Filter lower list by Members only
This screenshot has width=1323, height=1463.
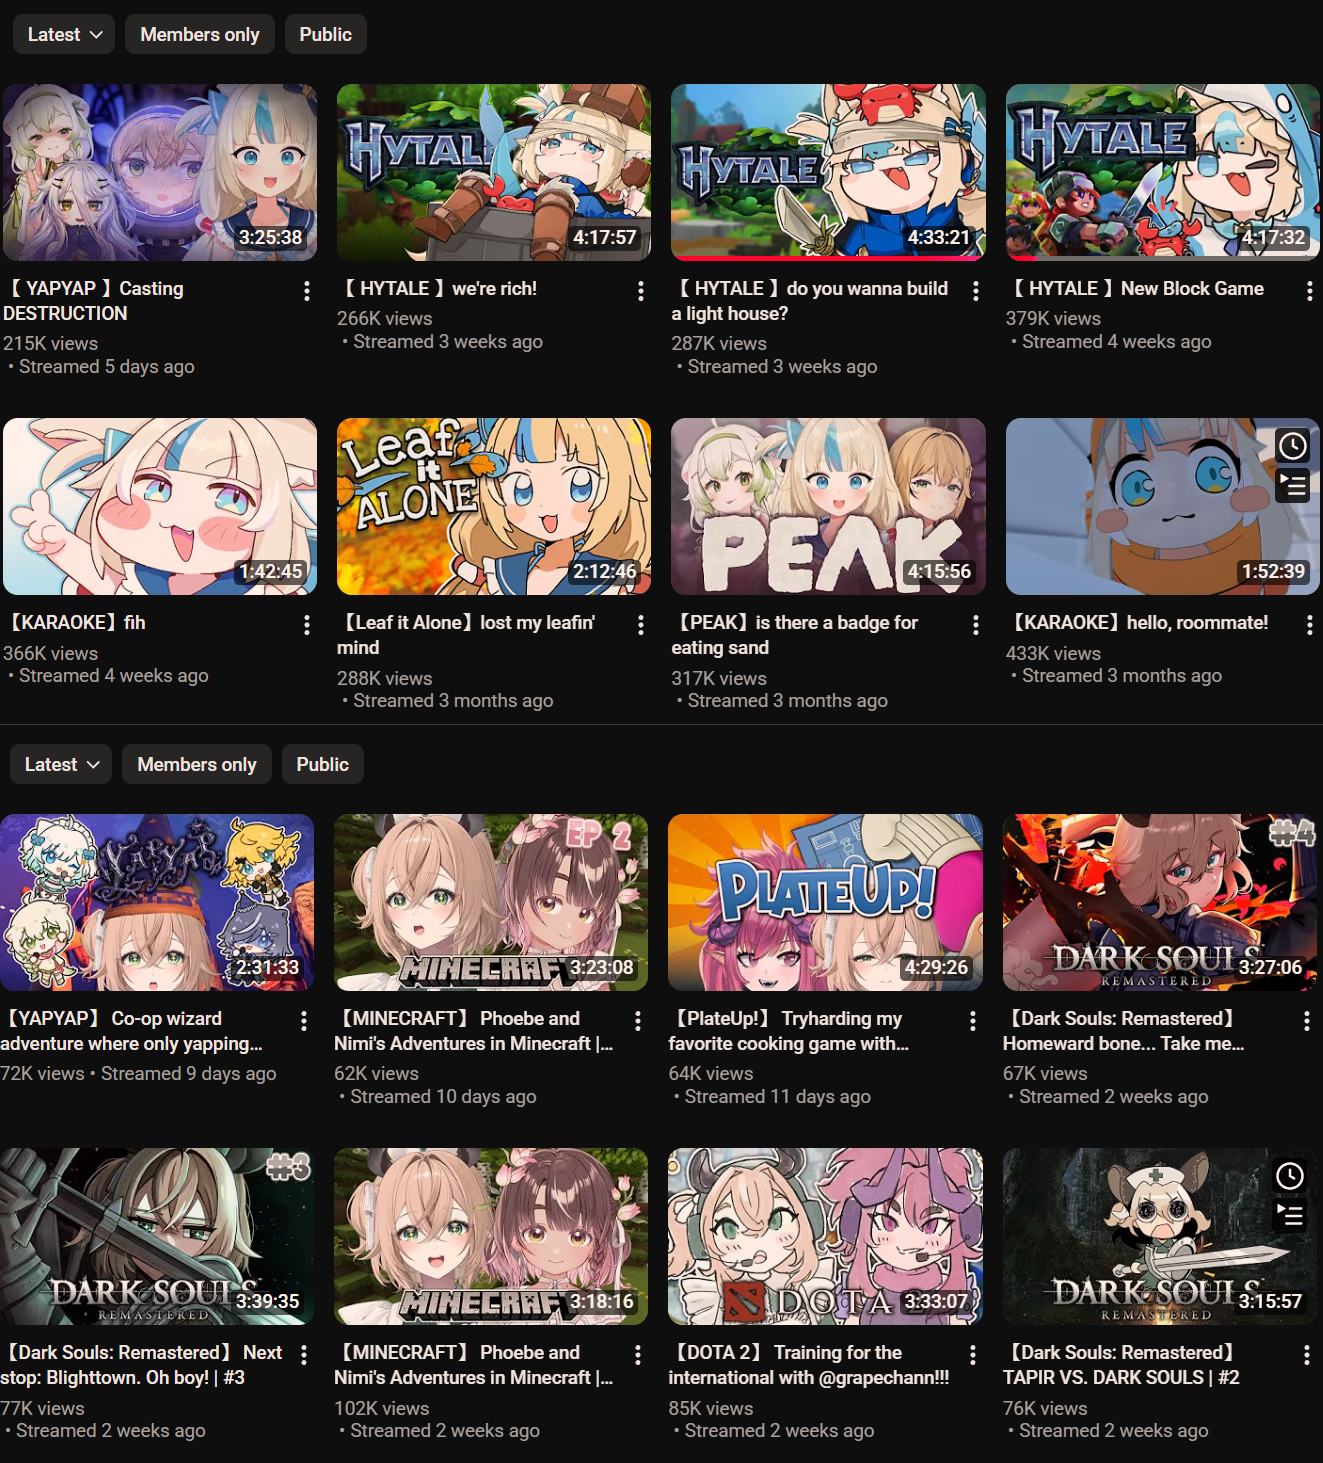click(x=197, y=764)
